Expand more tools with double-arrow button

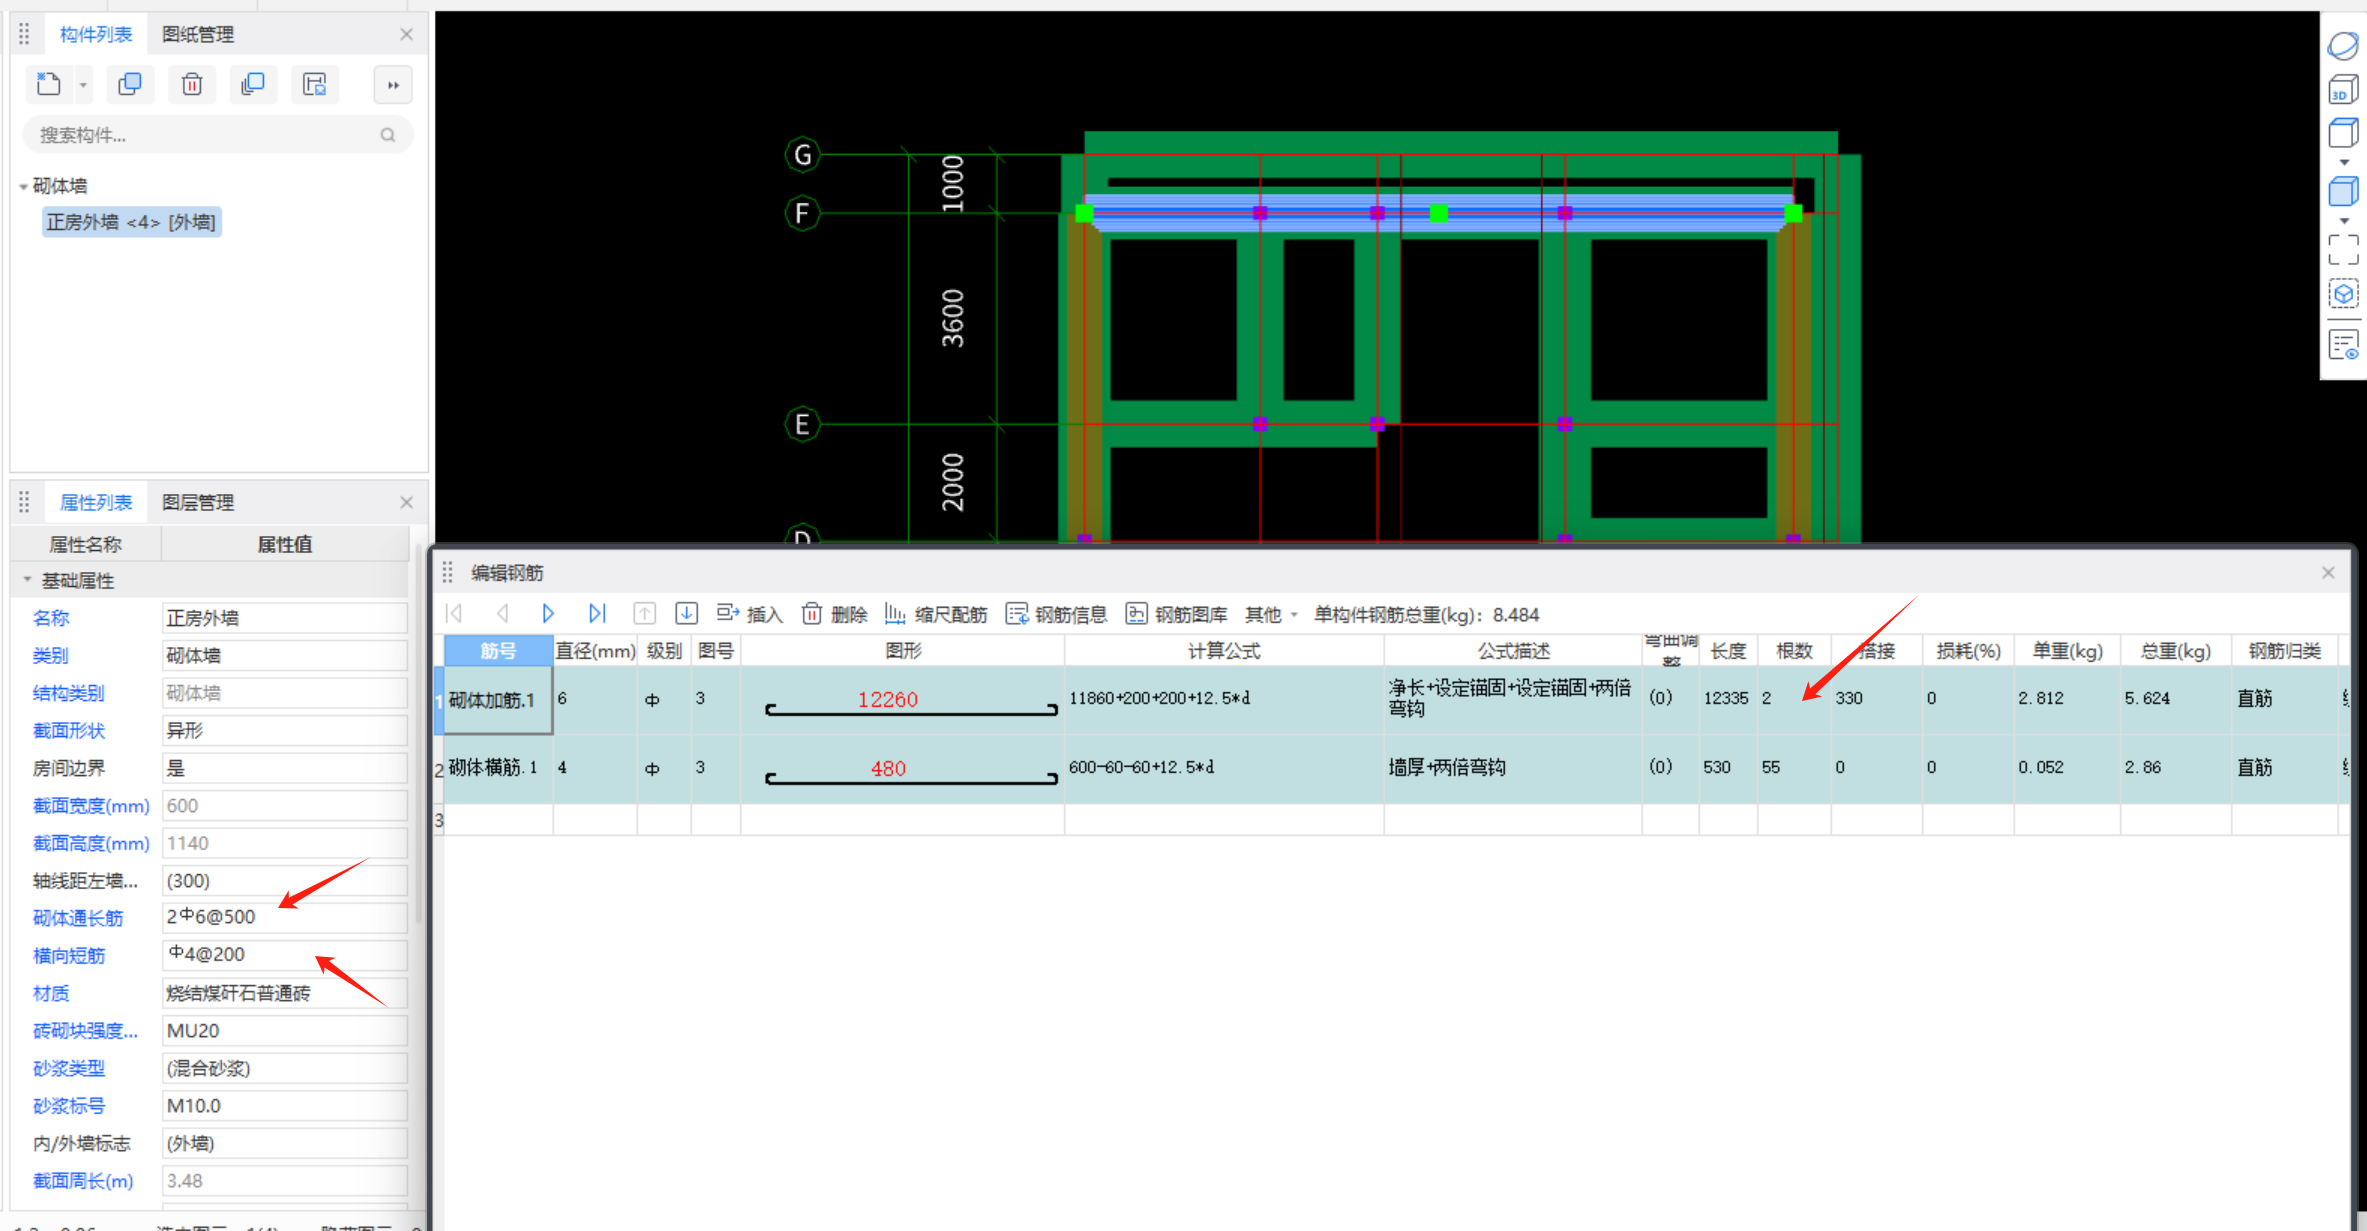(393, 85)
